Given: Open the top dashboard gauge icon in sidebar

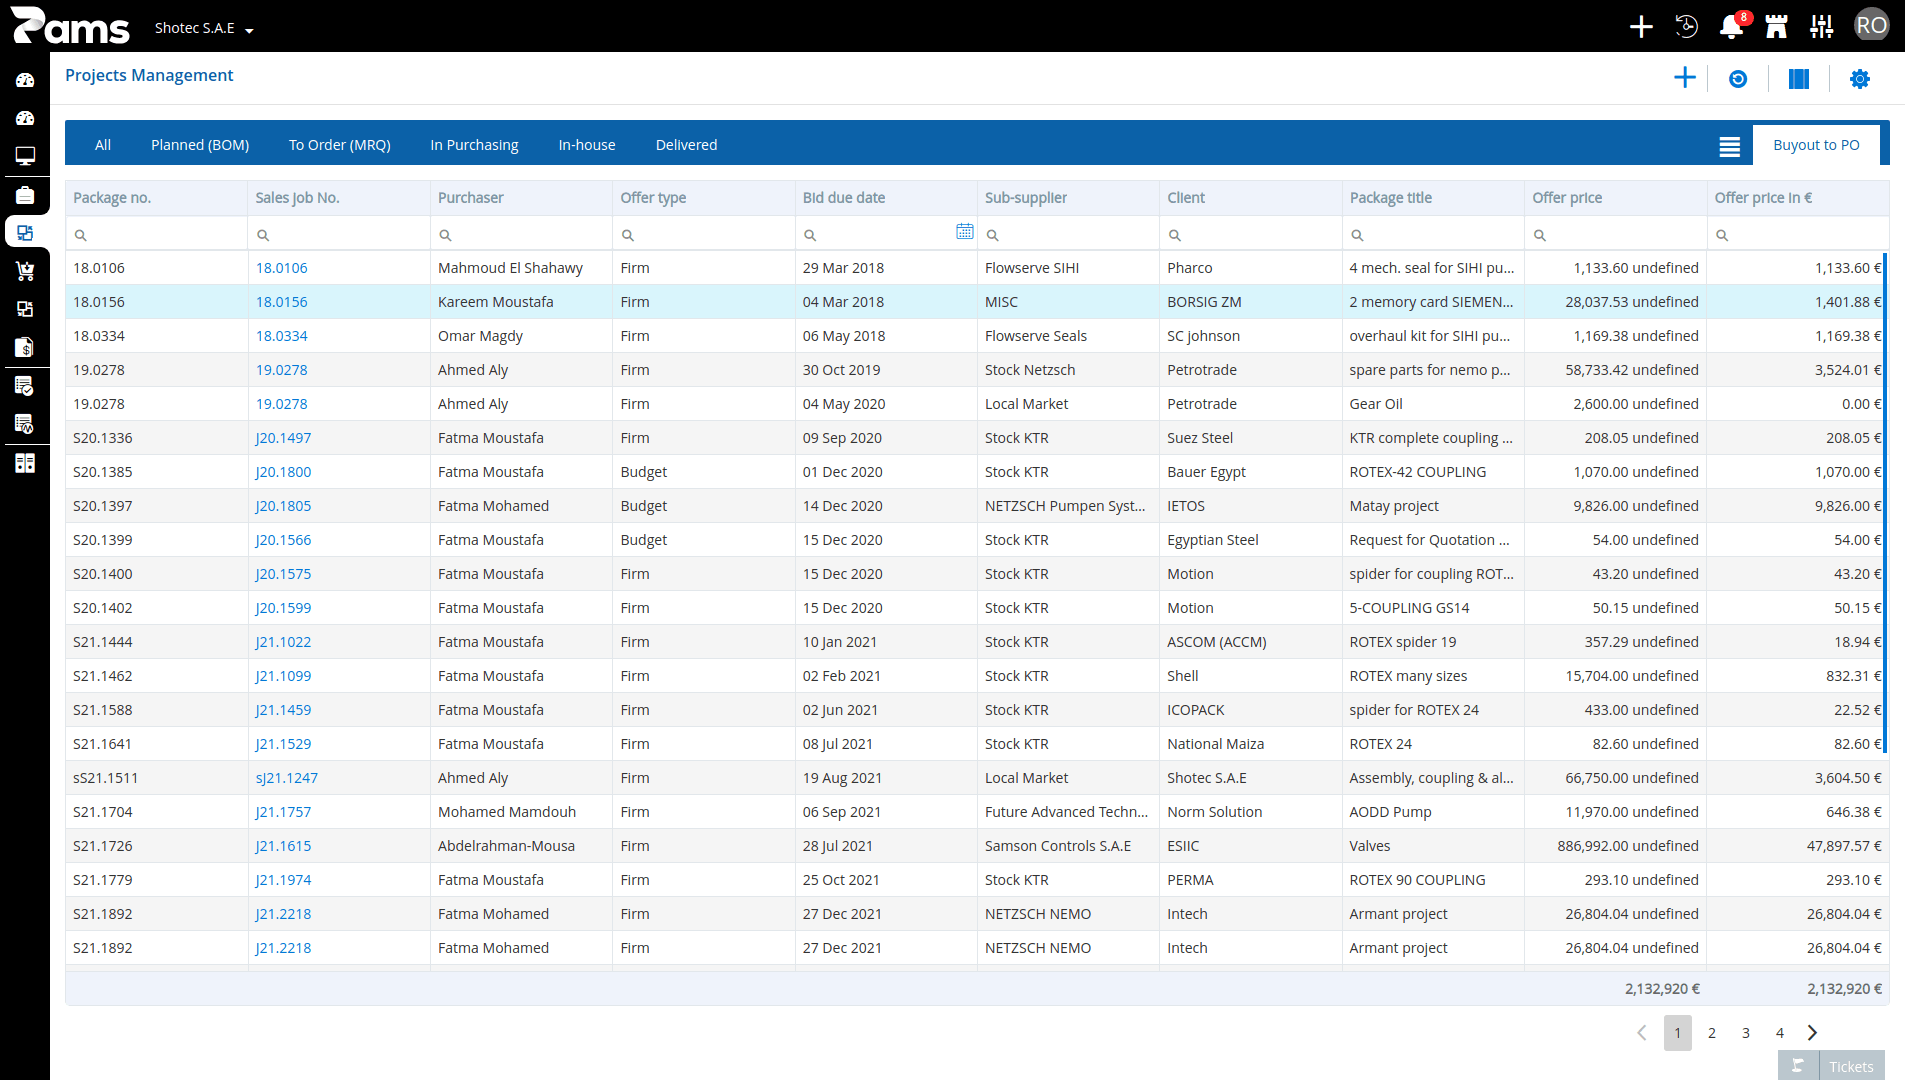Looking at the screenshot, I should (25, 80).
